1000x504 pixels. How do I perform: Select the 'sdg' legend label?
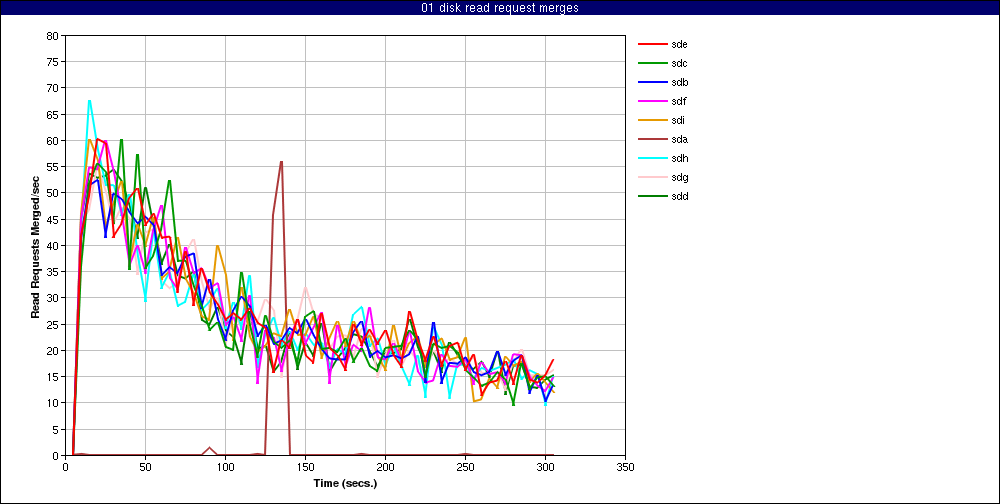coord(679,177)
